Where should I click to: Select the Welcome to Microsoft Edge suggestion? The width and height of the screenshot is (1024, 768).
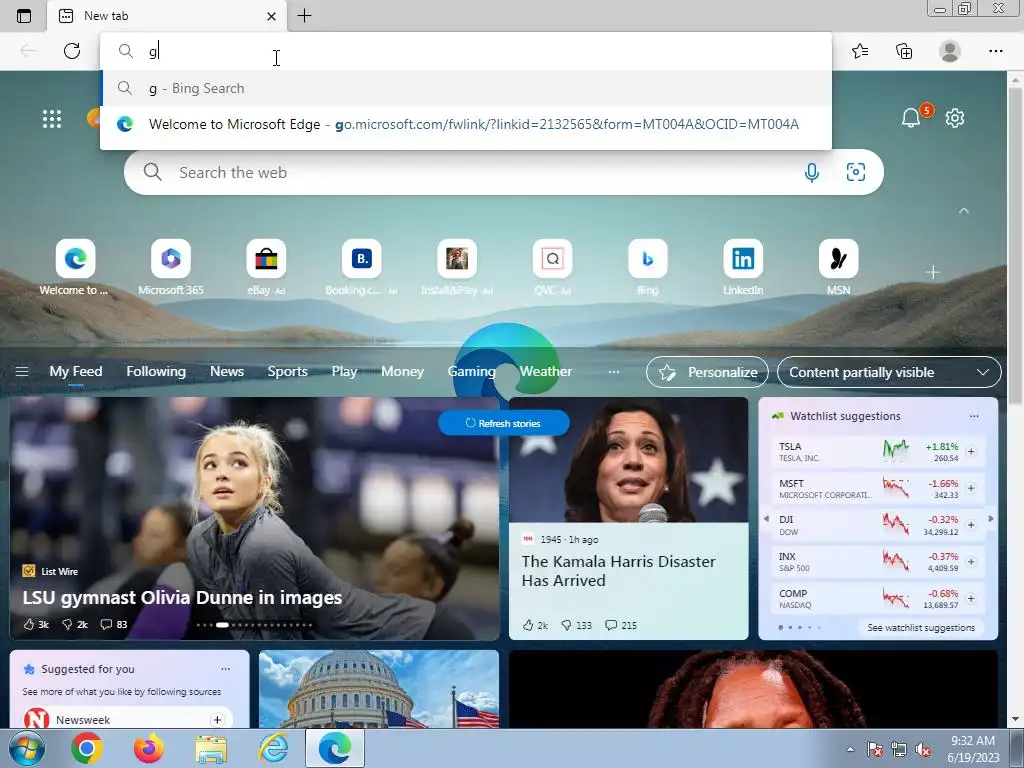coord(466,124)
